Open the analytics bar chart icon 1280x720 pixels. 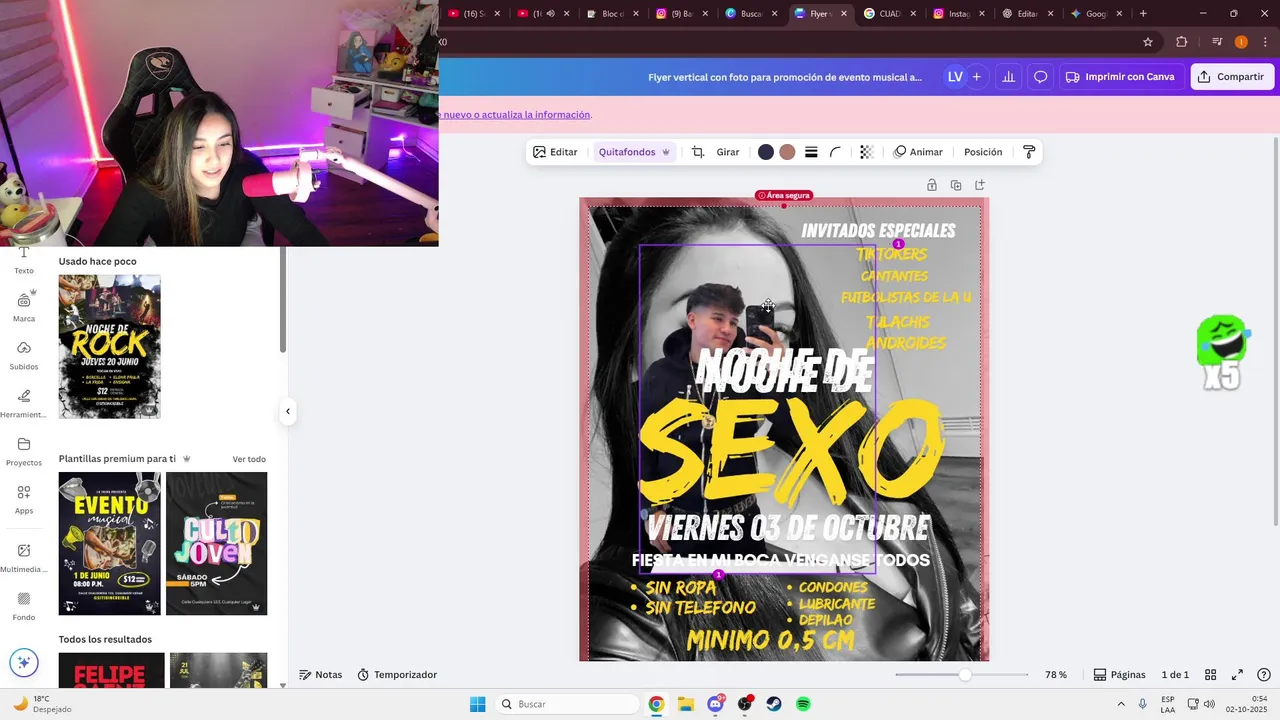tap(1008, 77)
